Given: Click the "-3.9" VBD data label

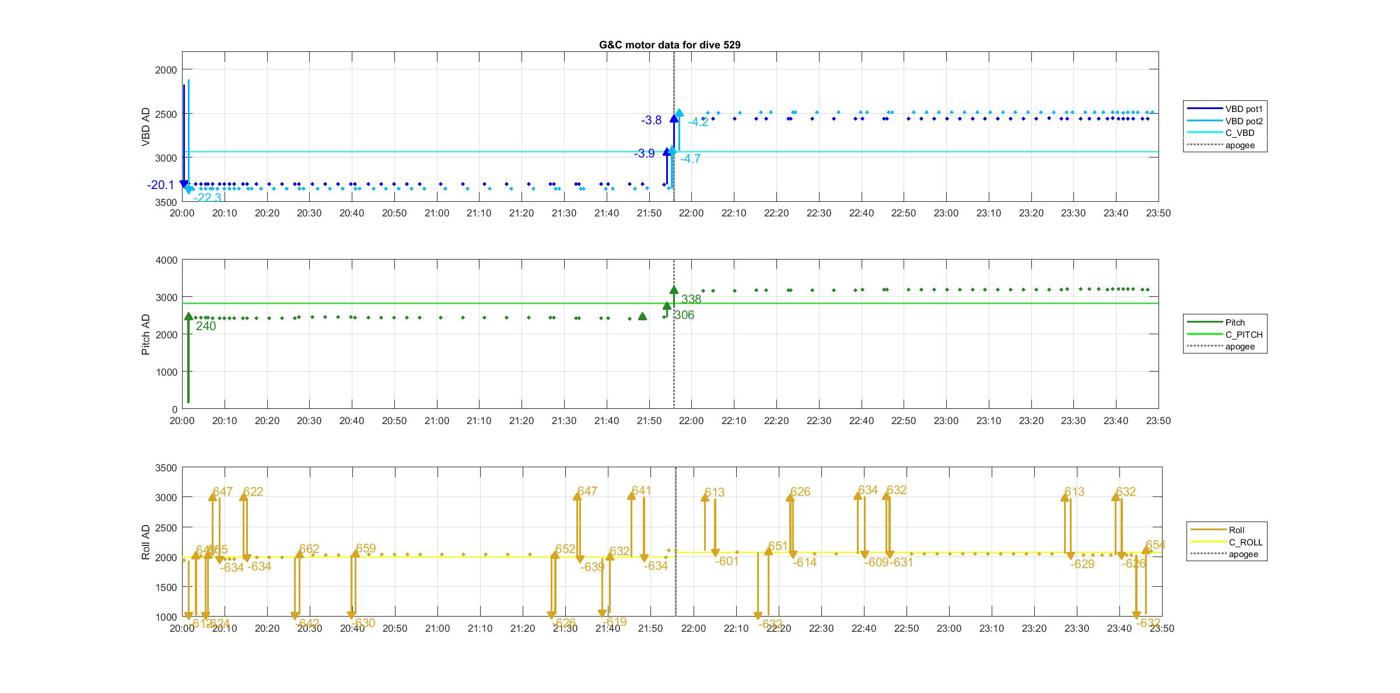Looking at the screenshot, I should pyautogui.click(x=644, y=154).
